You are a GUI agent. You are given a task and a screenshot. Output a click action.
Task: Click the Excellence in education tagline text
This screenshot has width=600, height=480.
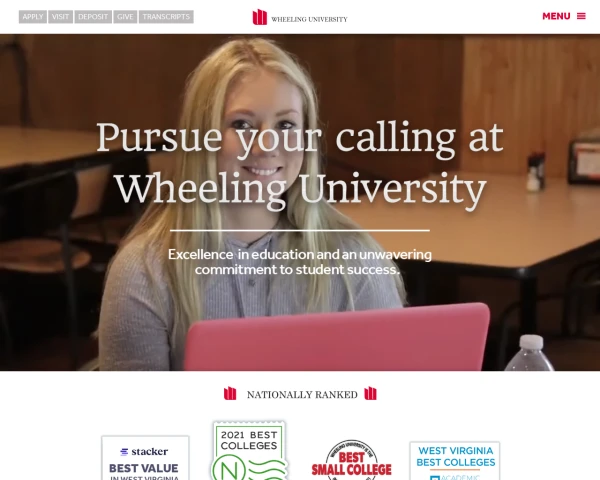pos(300,262)
